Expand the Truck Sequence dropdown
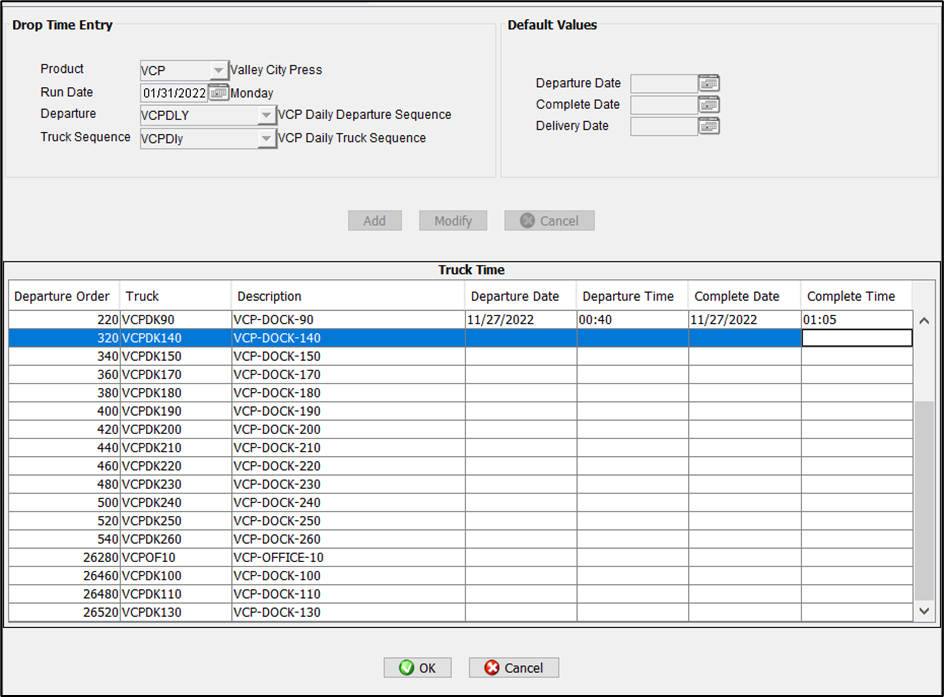The image size is (944, 697). tap(266, 138)
